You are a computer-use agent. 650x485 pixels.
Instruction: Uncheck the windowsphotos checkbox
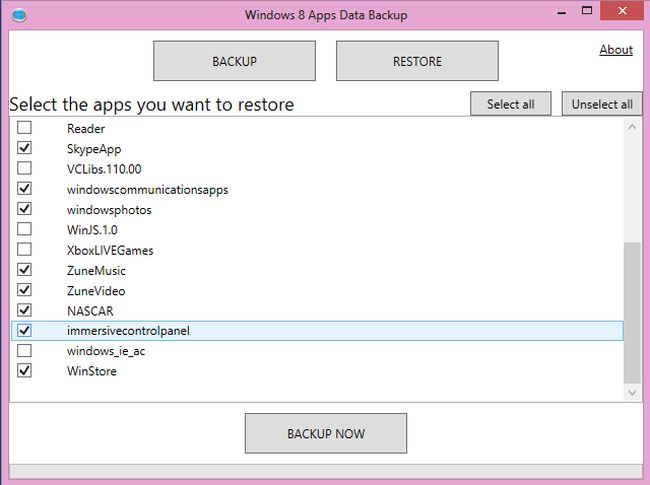[x=24, y=209]
